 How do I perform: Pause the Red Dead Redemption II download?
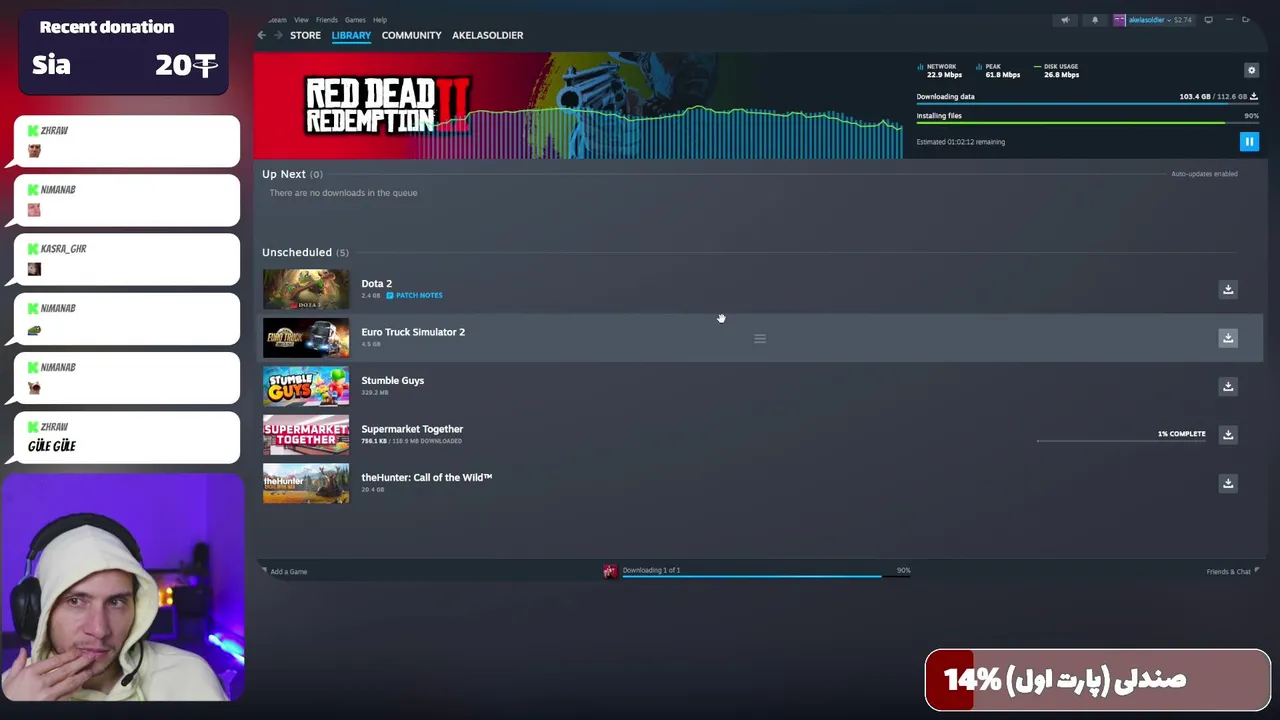[1249, 142]
